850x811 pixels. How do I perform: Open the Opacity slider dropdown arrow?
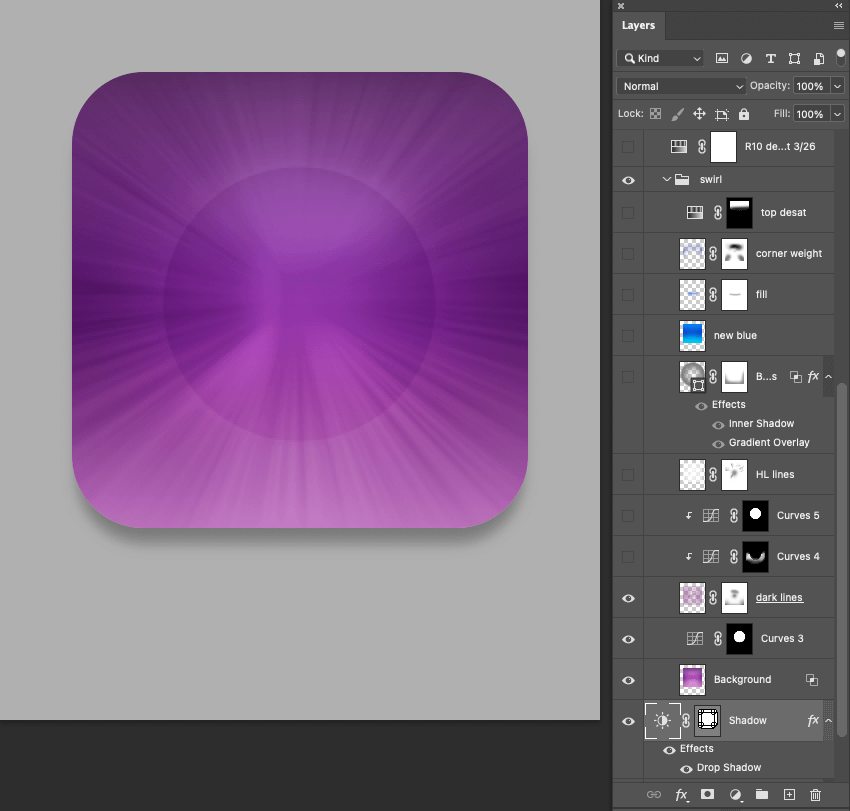point(837,86)
